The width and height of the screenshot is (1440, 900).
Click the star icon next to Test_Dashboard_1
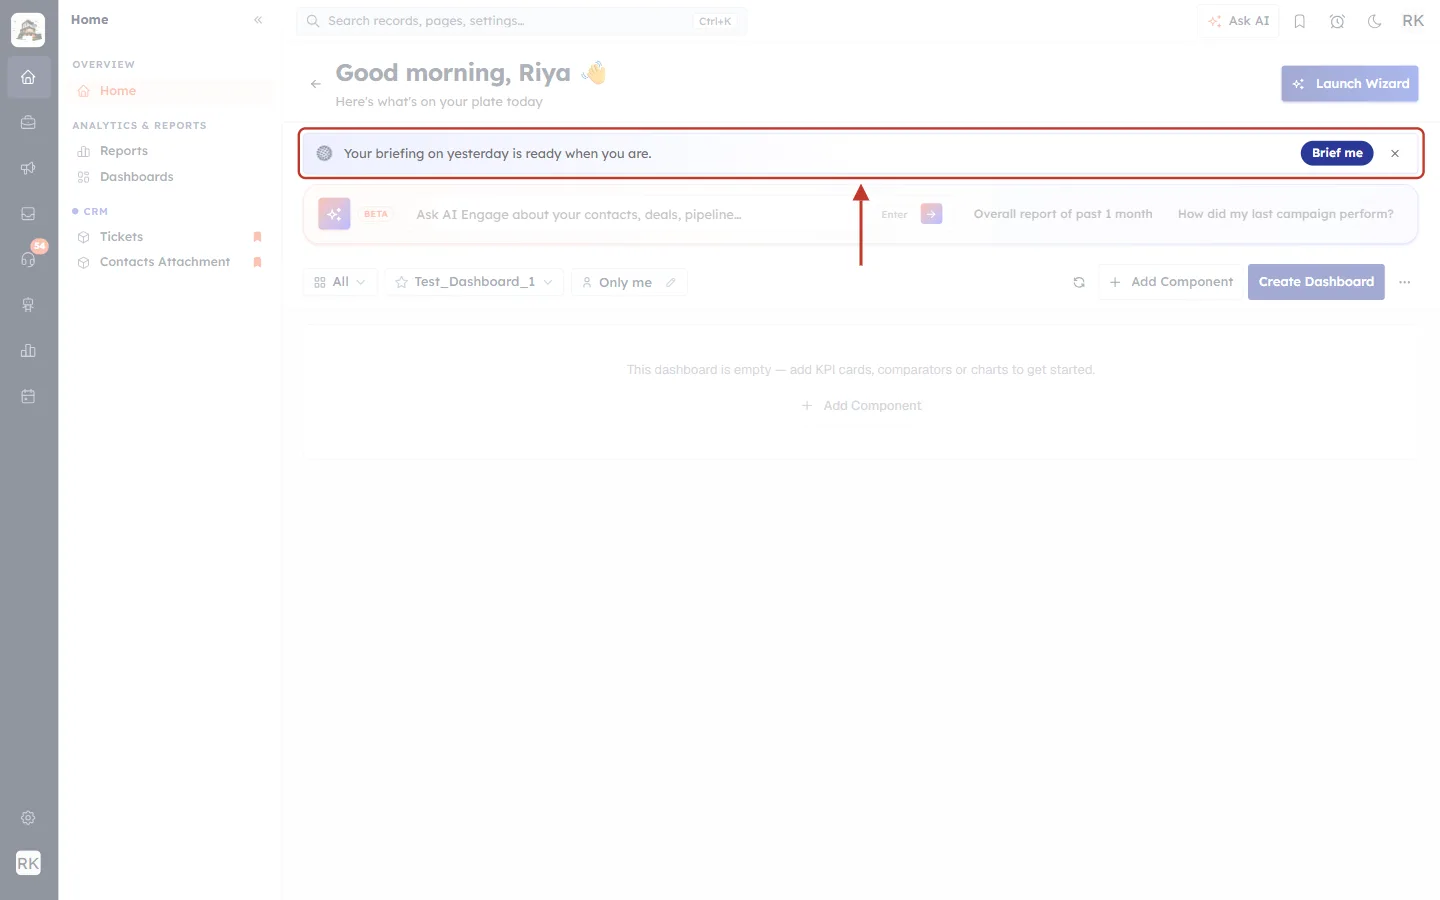point(401,282)
